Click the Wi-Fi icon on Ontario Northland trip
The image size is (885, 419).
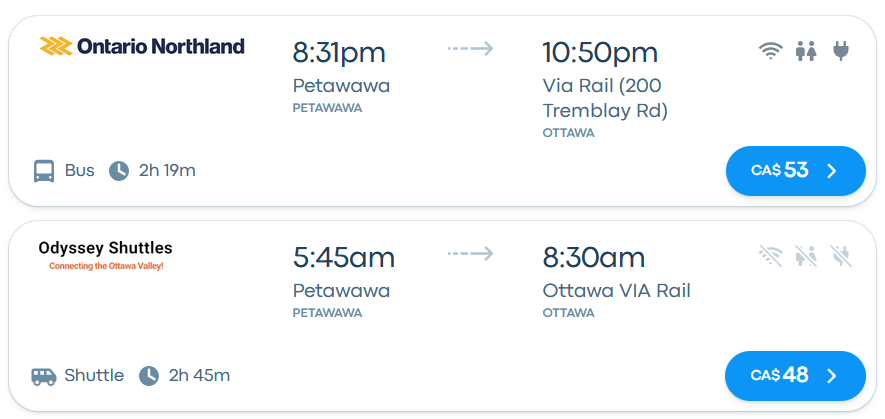(770, 51)
